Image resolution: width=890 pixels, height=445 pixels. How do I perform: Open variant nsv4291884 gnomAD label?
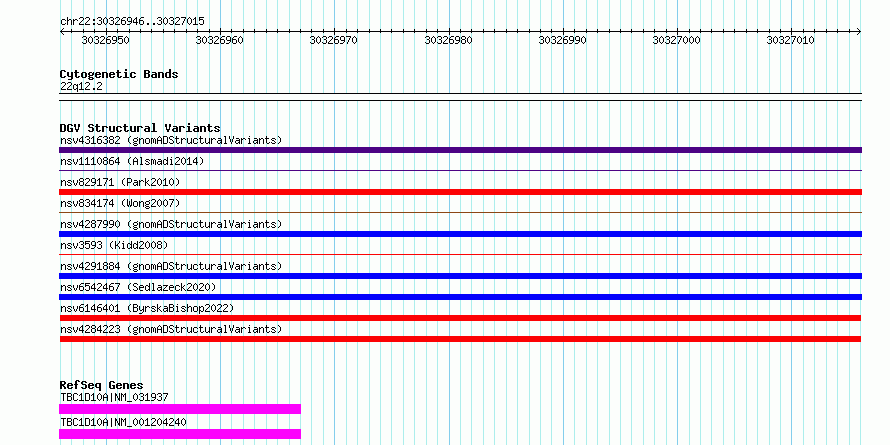point(171,266)
